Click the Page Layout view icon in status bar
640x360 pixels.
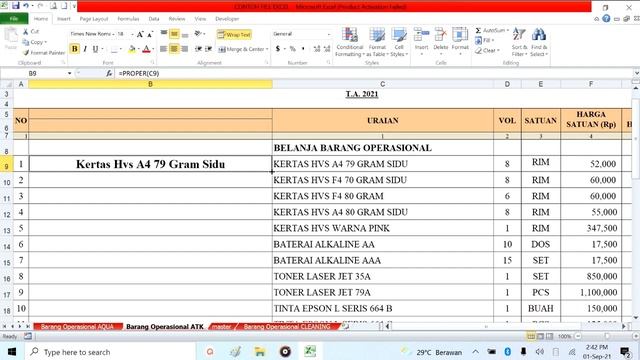point(540,336)
